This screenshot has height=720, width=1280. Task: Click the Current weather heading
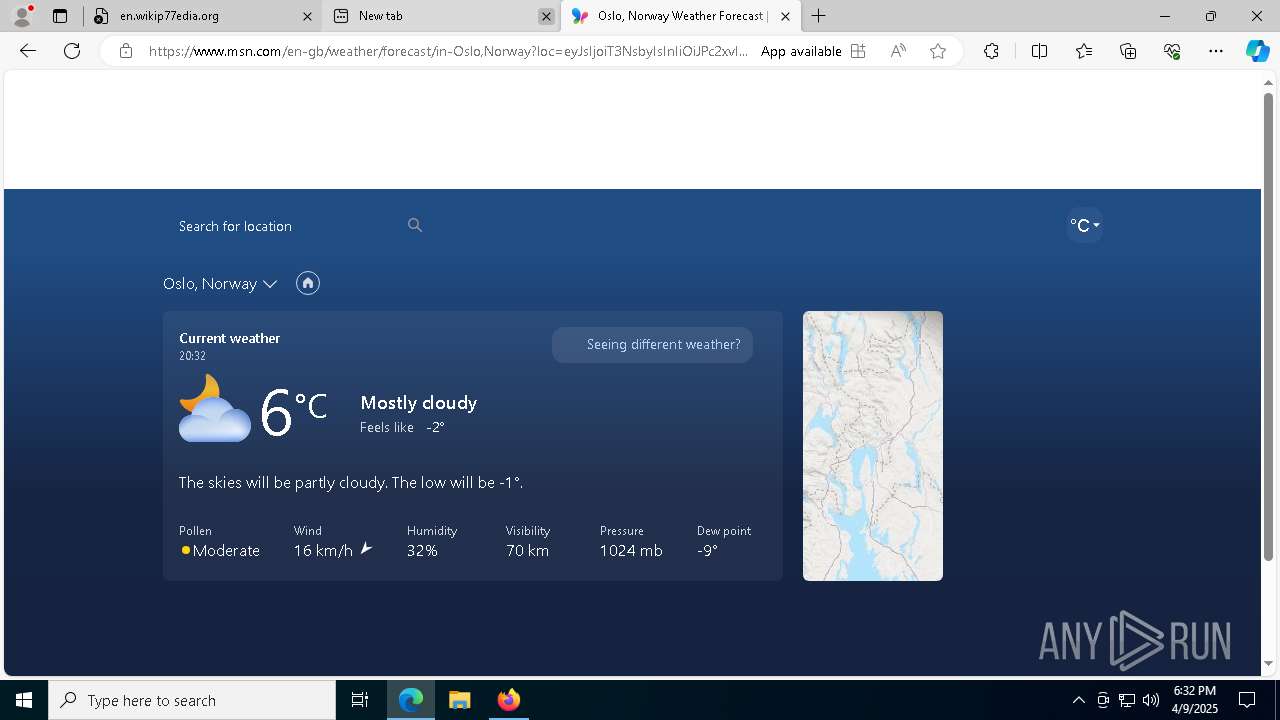click(229, 338)
